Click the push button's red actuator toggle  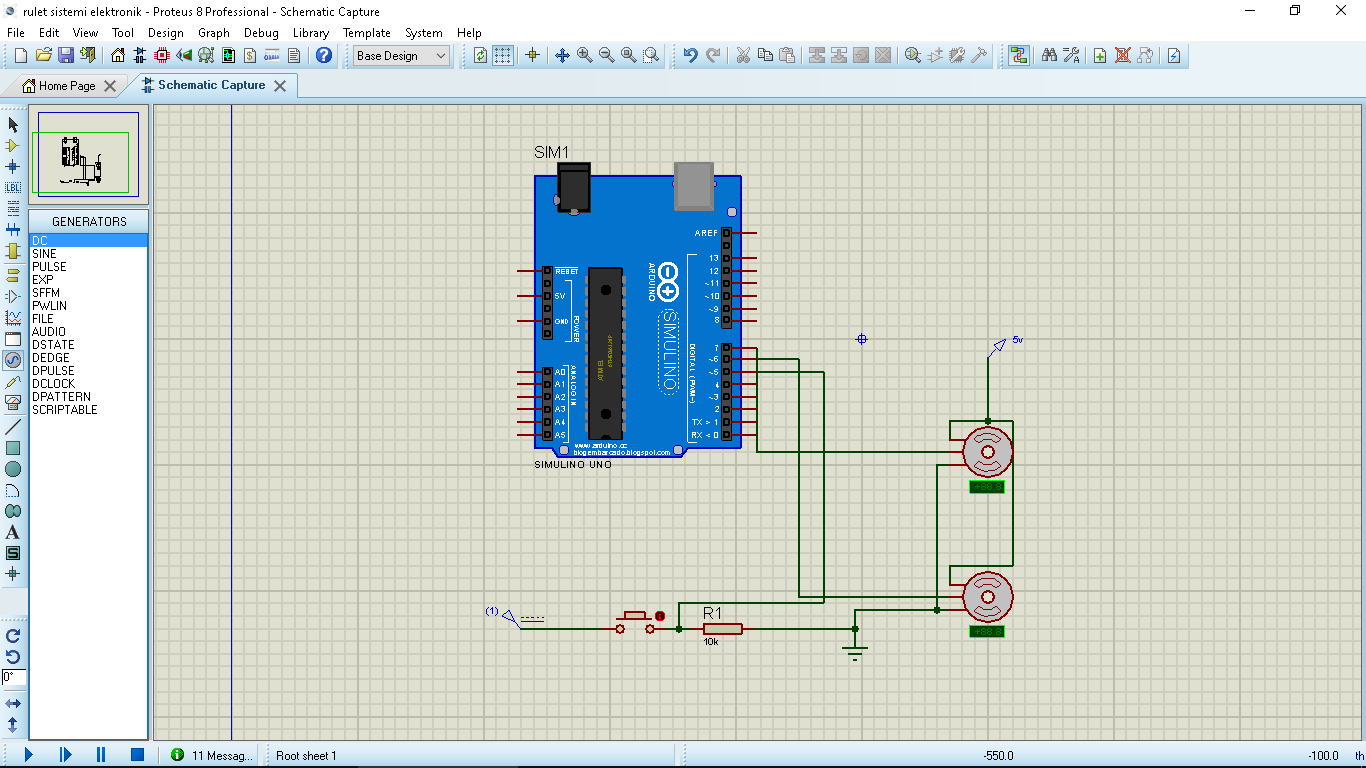(660, 616)
